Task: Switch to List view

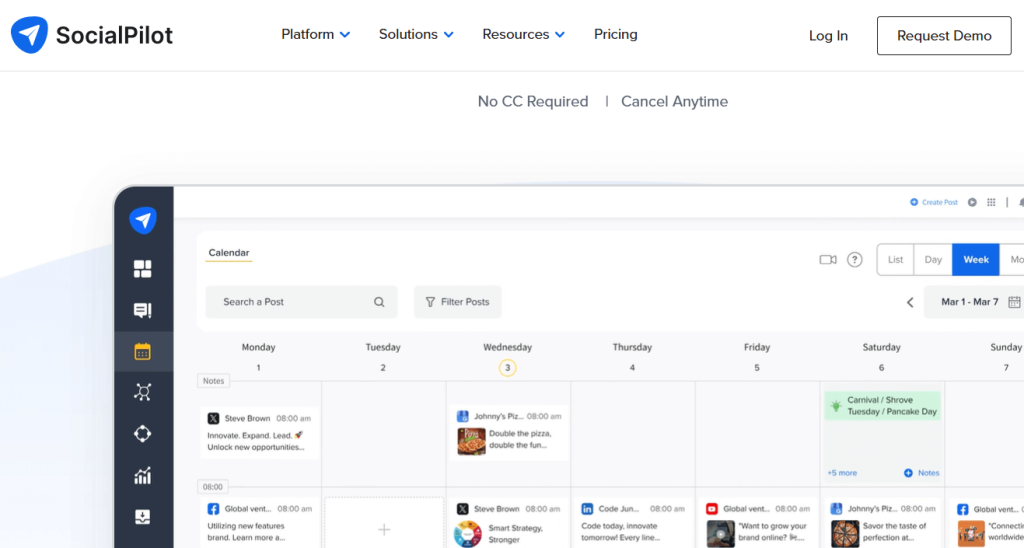Action: (895, 260)
